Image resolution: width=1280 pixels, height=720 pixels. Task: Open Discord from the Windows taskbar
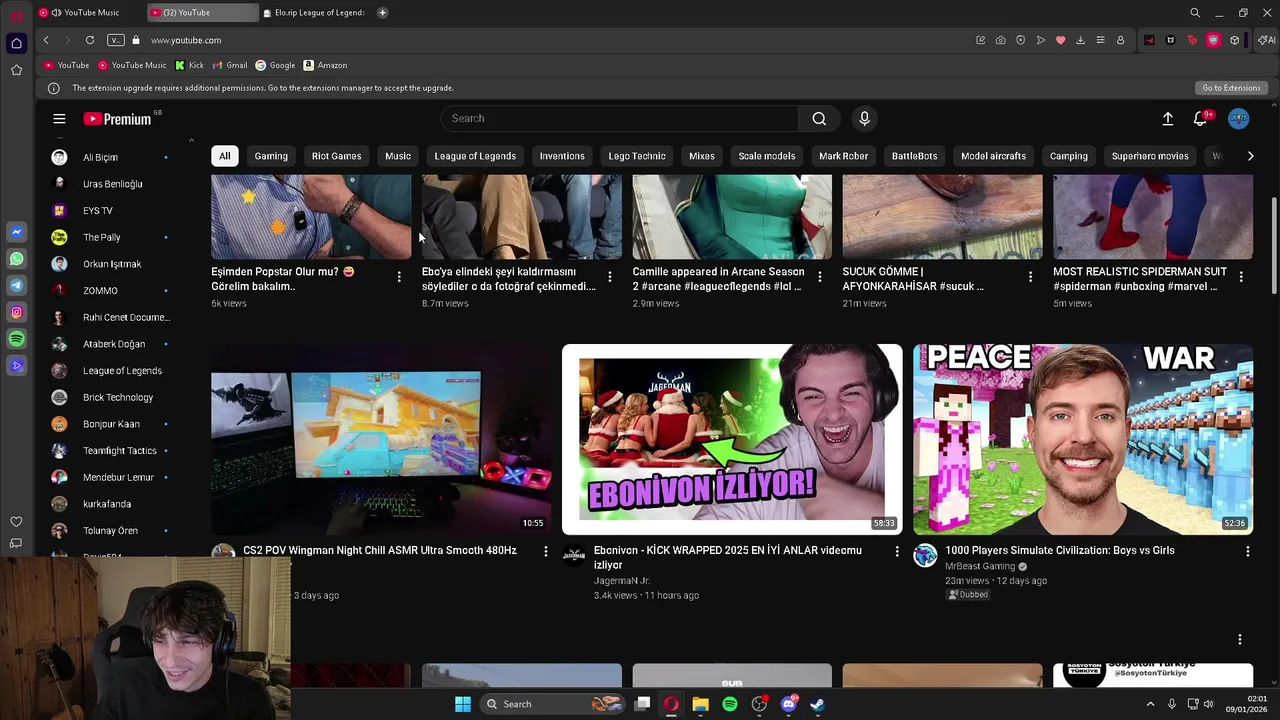[788, 704]
